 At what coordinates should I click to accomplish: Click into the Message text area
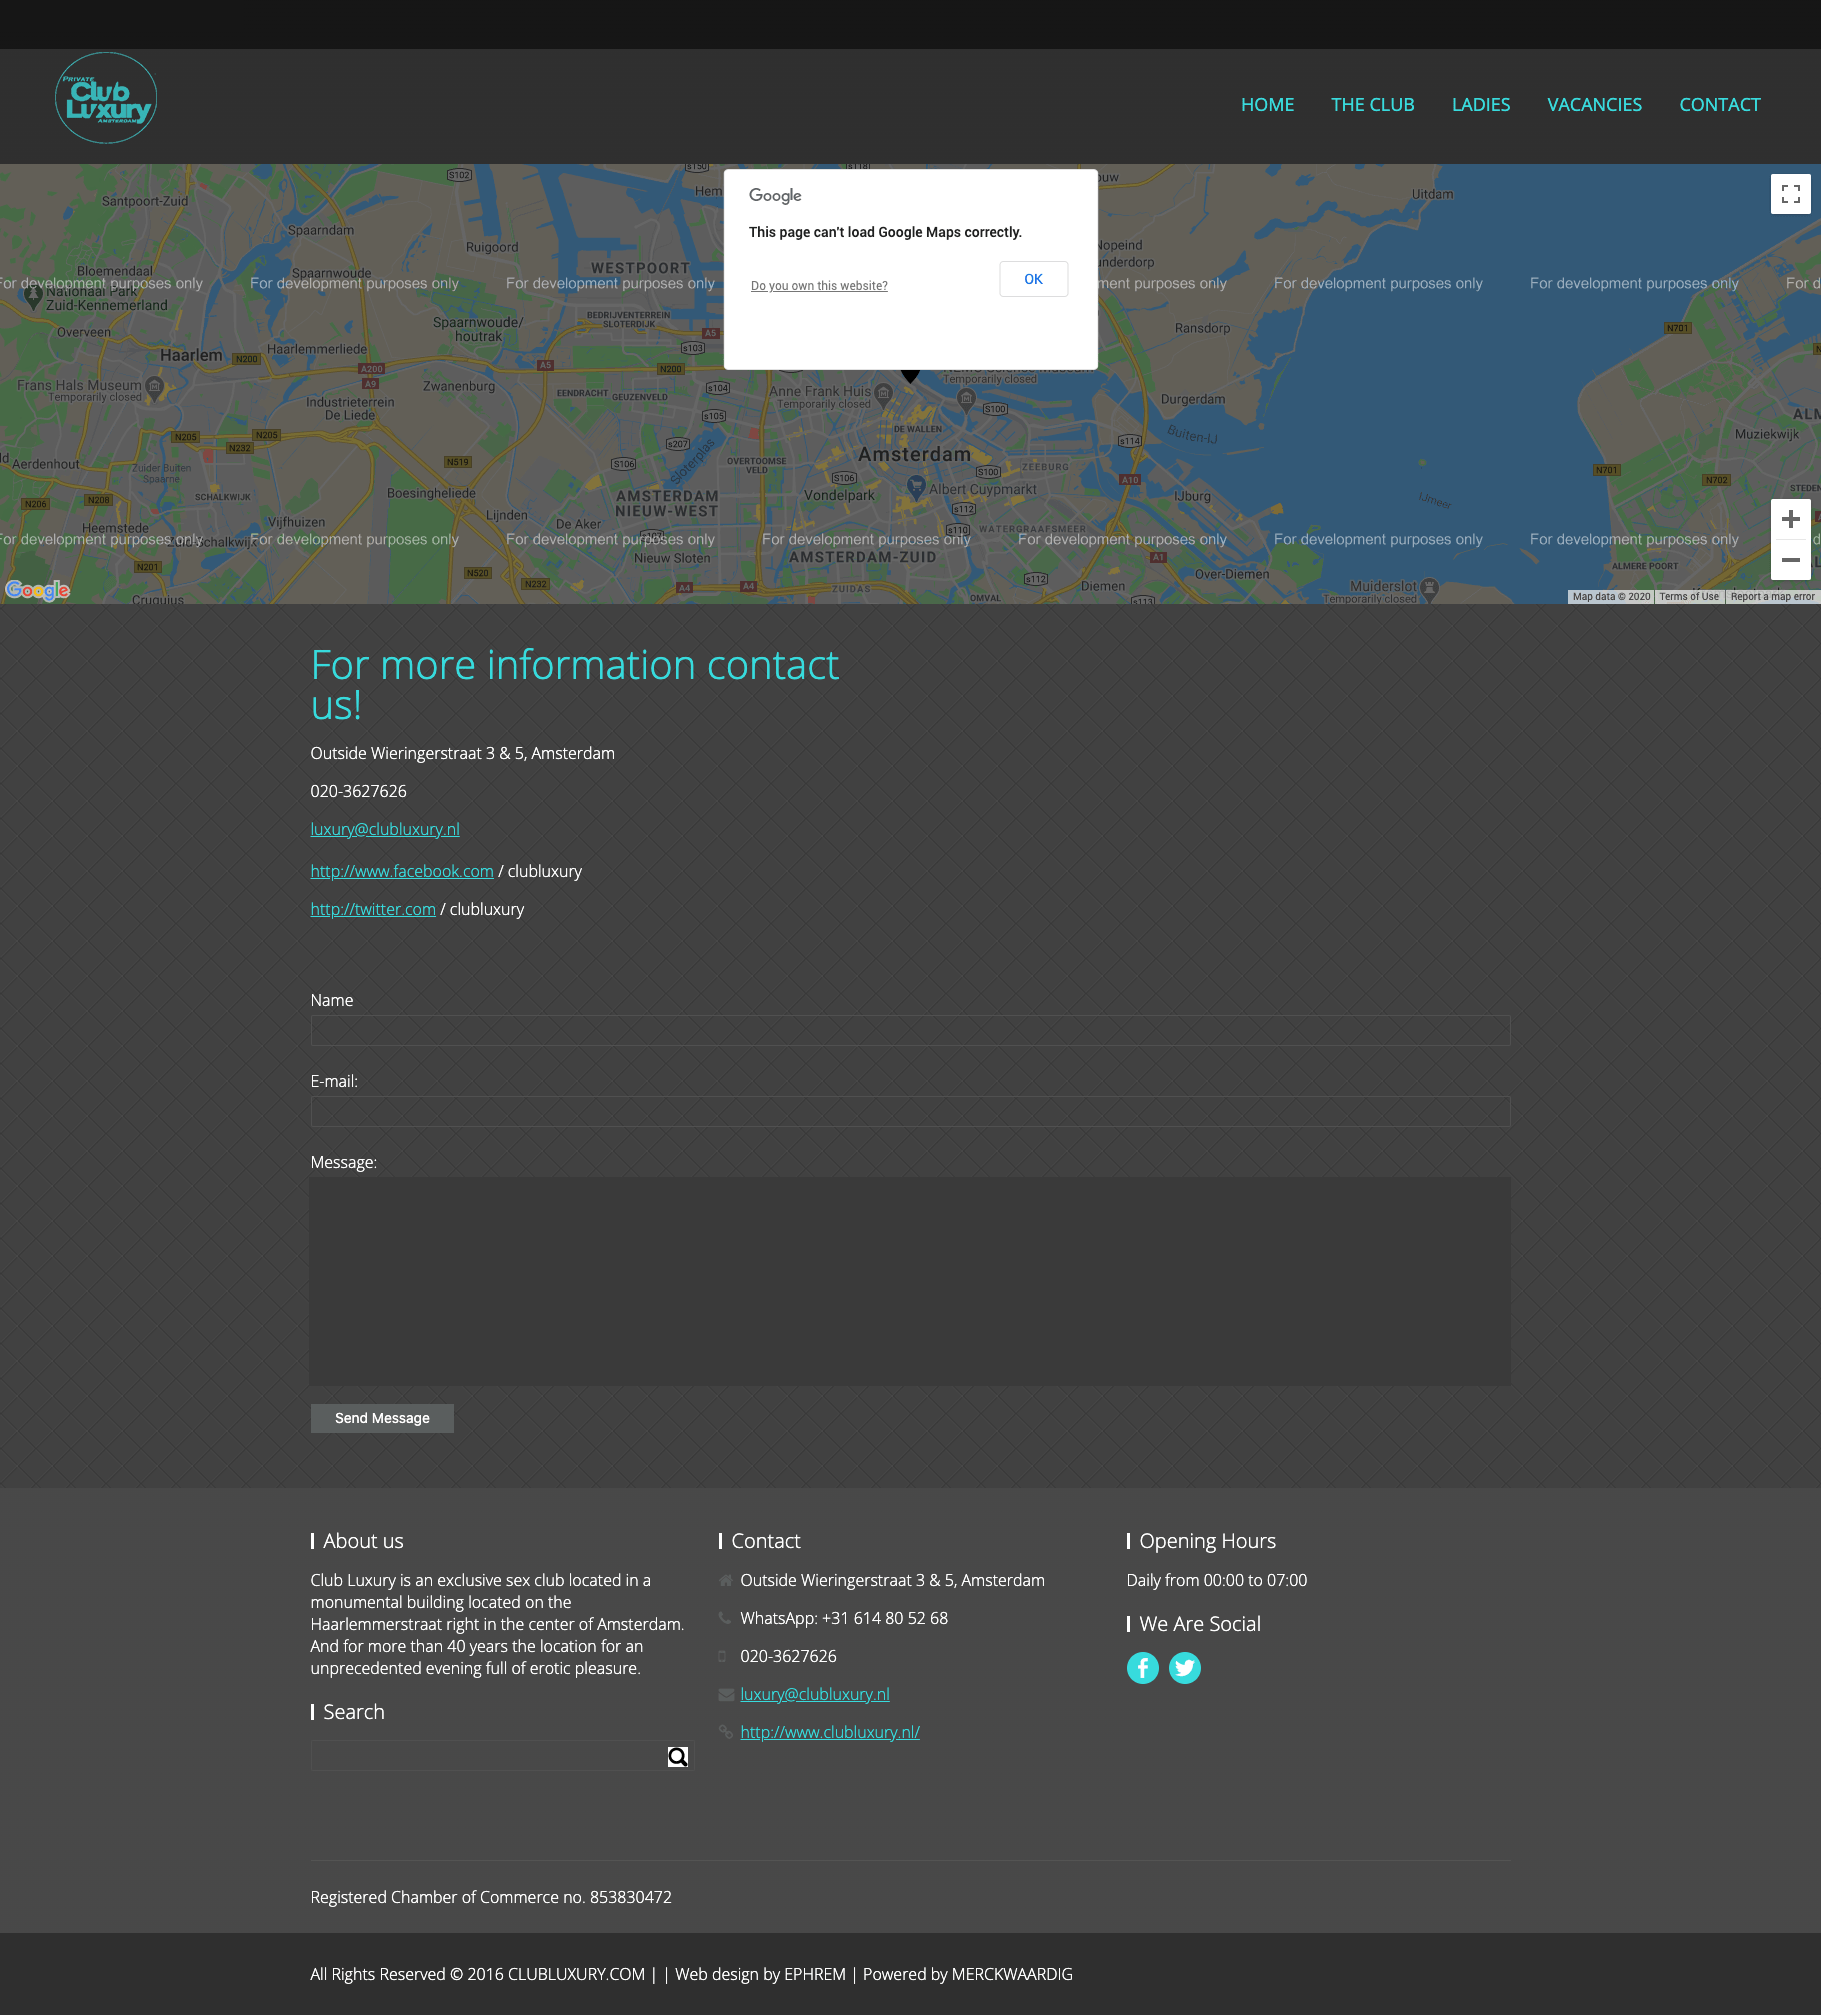pos(910,1281)
